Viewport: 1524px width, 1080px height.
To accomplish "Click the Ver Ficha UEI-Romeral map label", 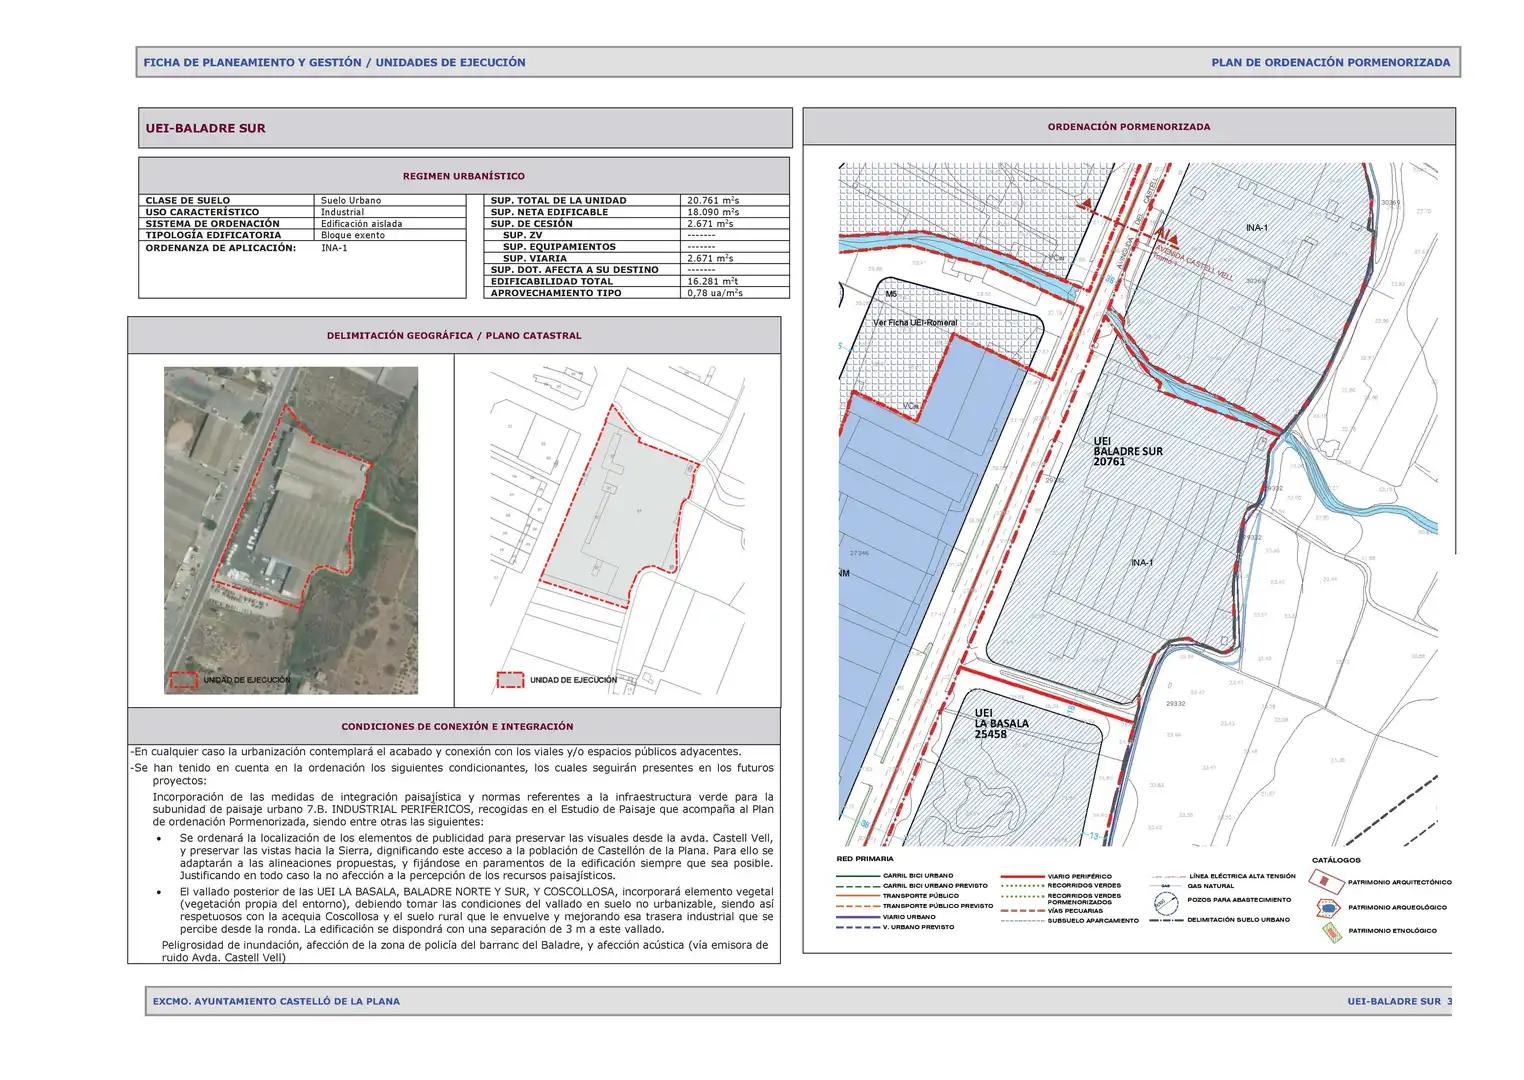I will pos(915,323).
